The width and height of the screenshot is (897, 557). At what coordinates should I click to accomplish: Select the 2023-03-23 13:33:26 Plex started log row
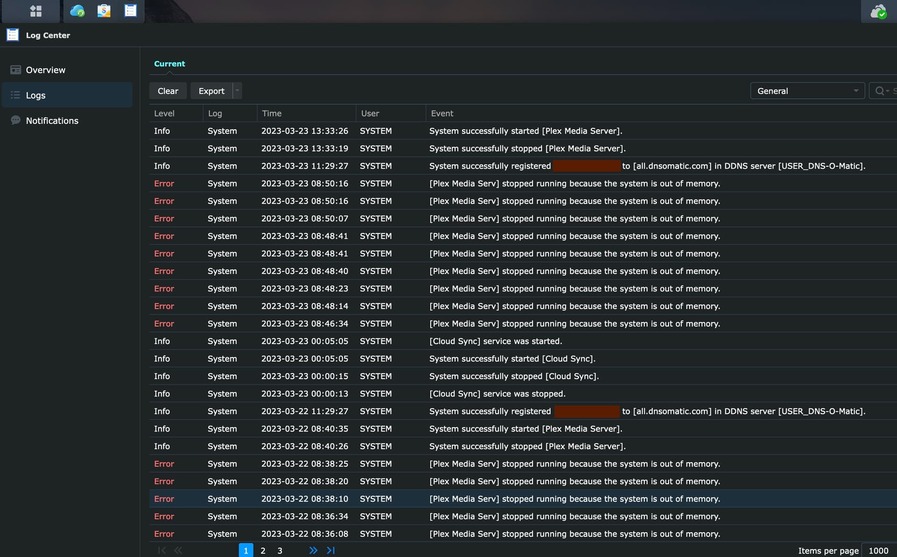pos(523,131)
